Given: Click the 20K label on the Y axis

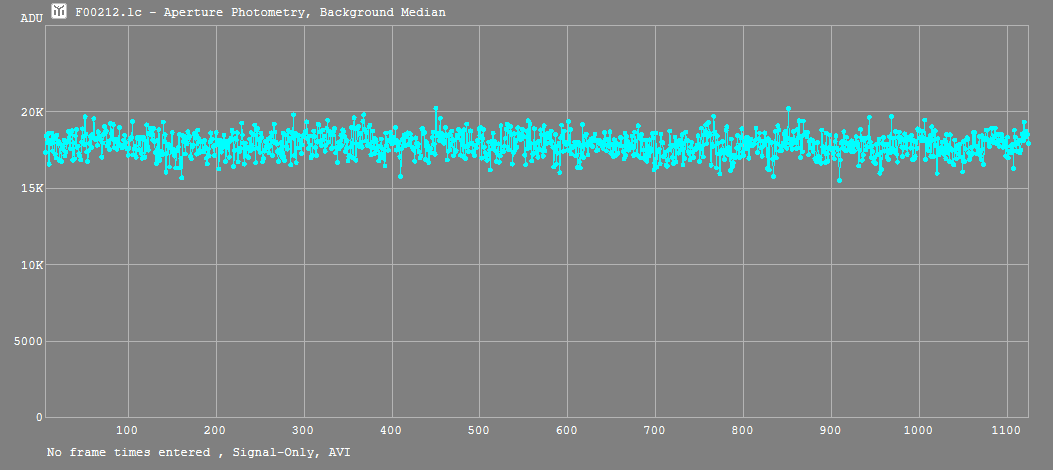Looking at the screenshot, I should coord(32,112).
